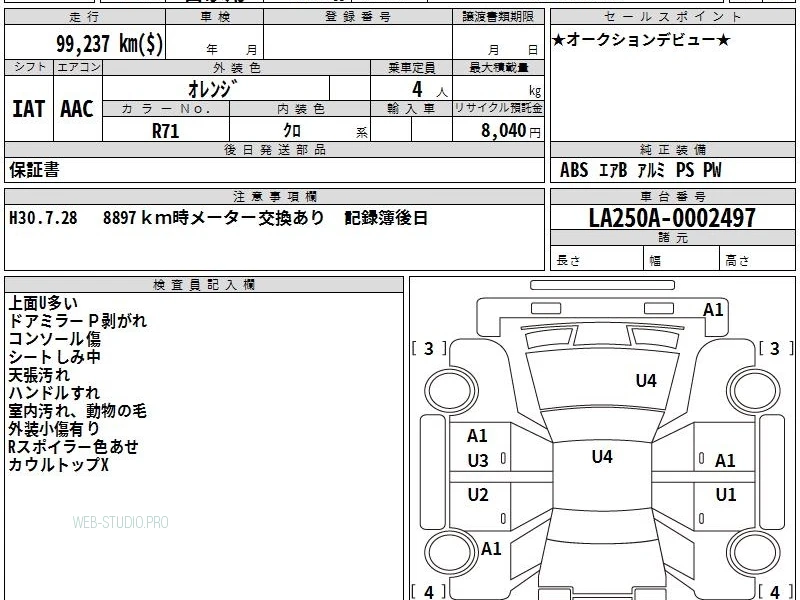800x600 pixels.
Task: Click inspector note 天張汚れ
Action: pyautogui.click(x=39, y=375)
